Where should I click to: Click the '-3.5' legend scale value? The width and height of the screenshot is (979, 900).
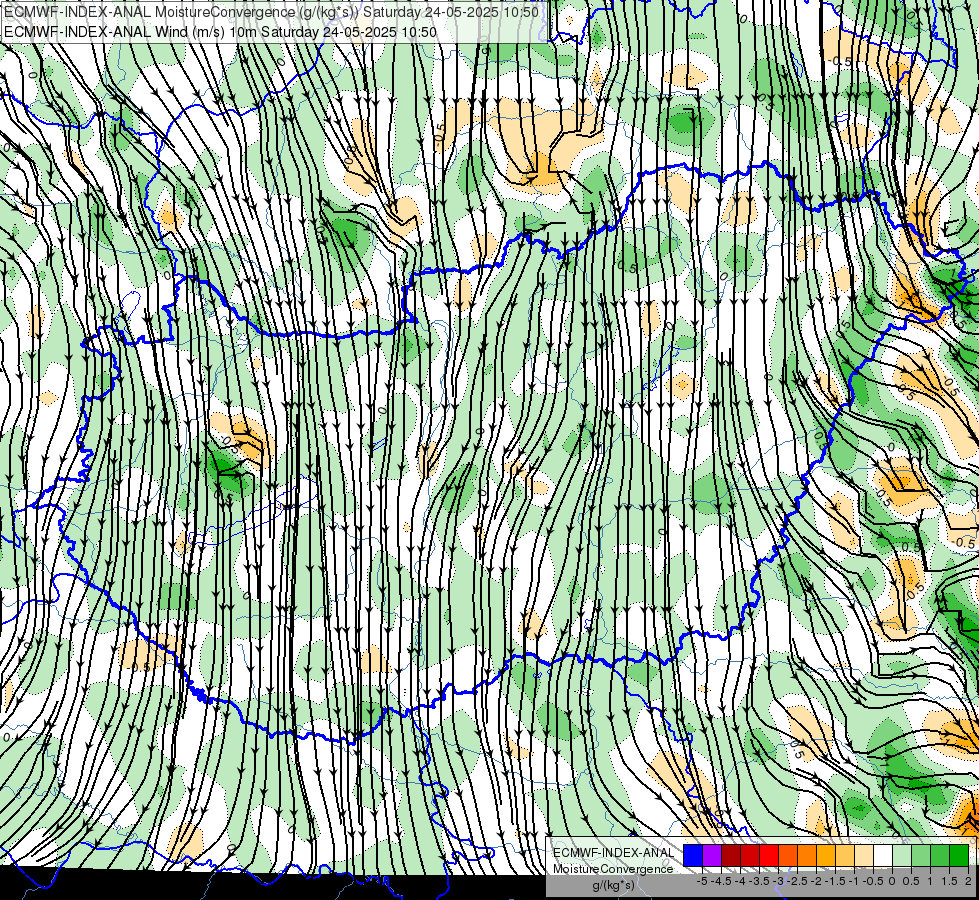coord(759,881)
